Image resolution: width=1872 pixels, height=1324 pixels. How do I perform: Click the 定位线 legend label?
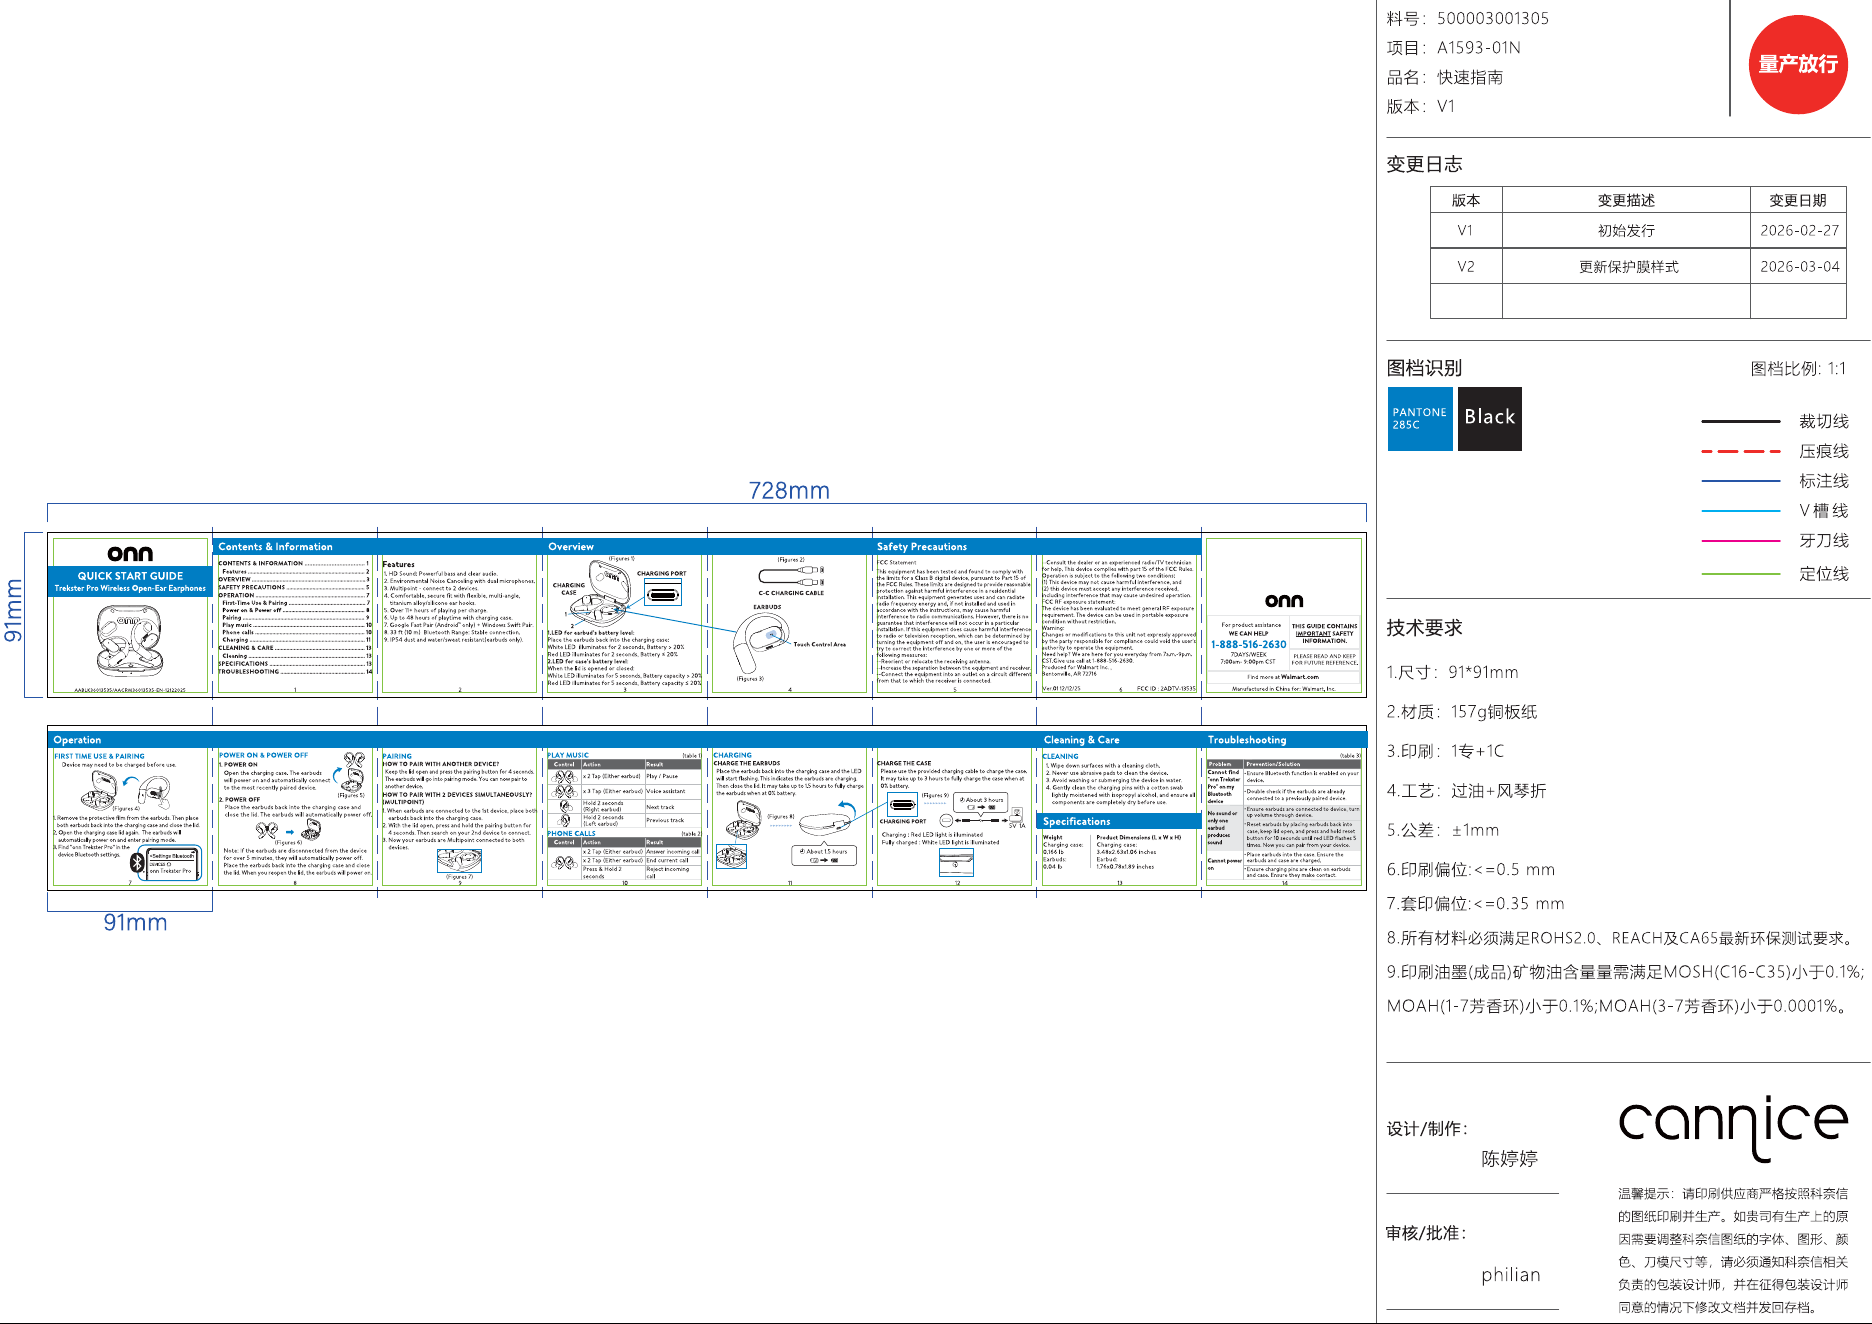1824,574
